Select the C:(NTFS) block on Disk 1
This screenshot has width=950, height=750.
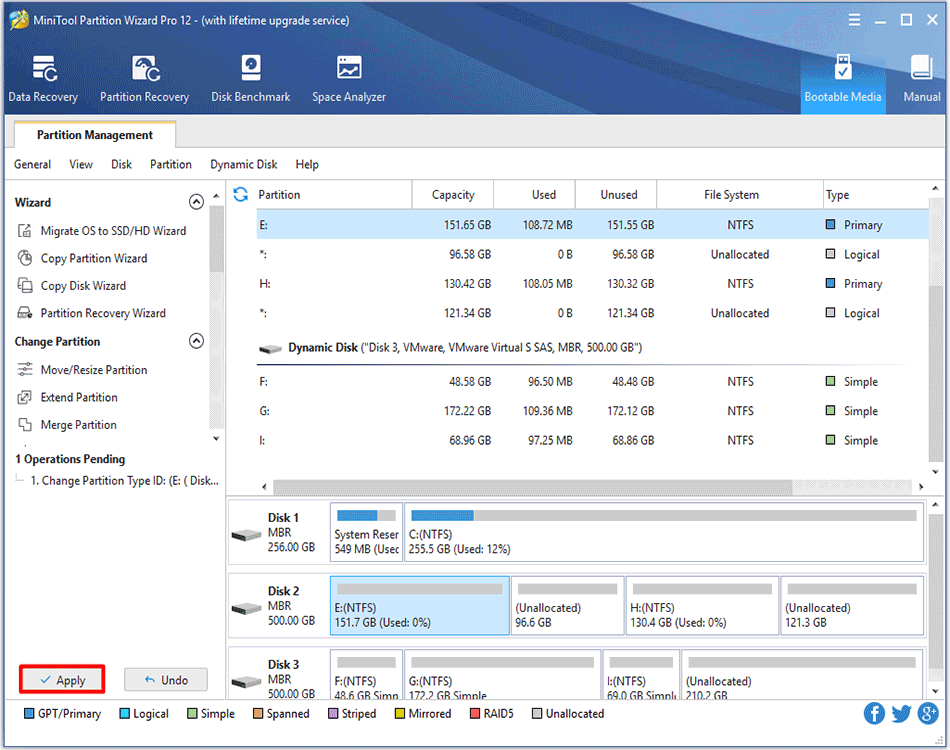(664, 533)
